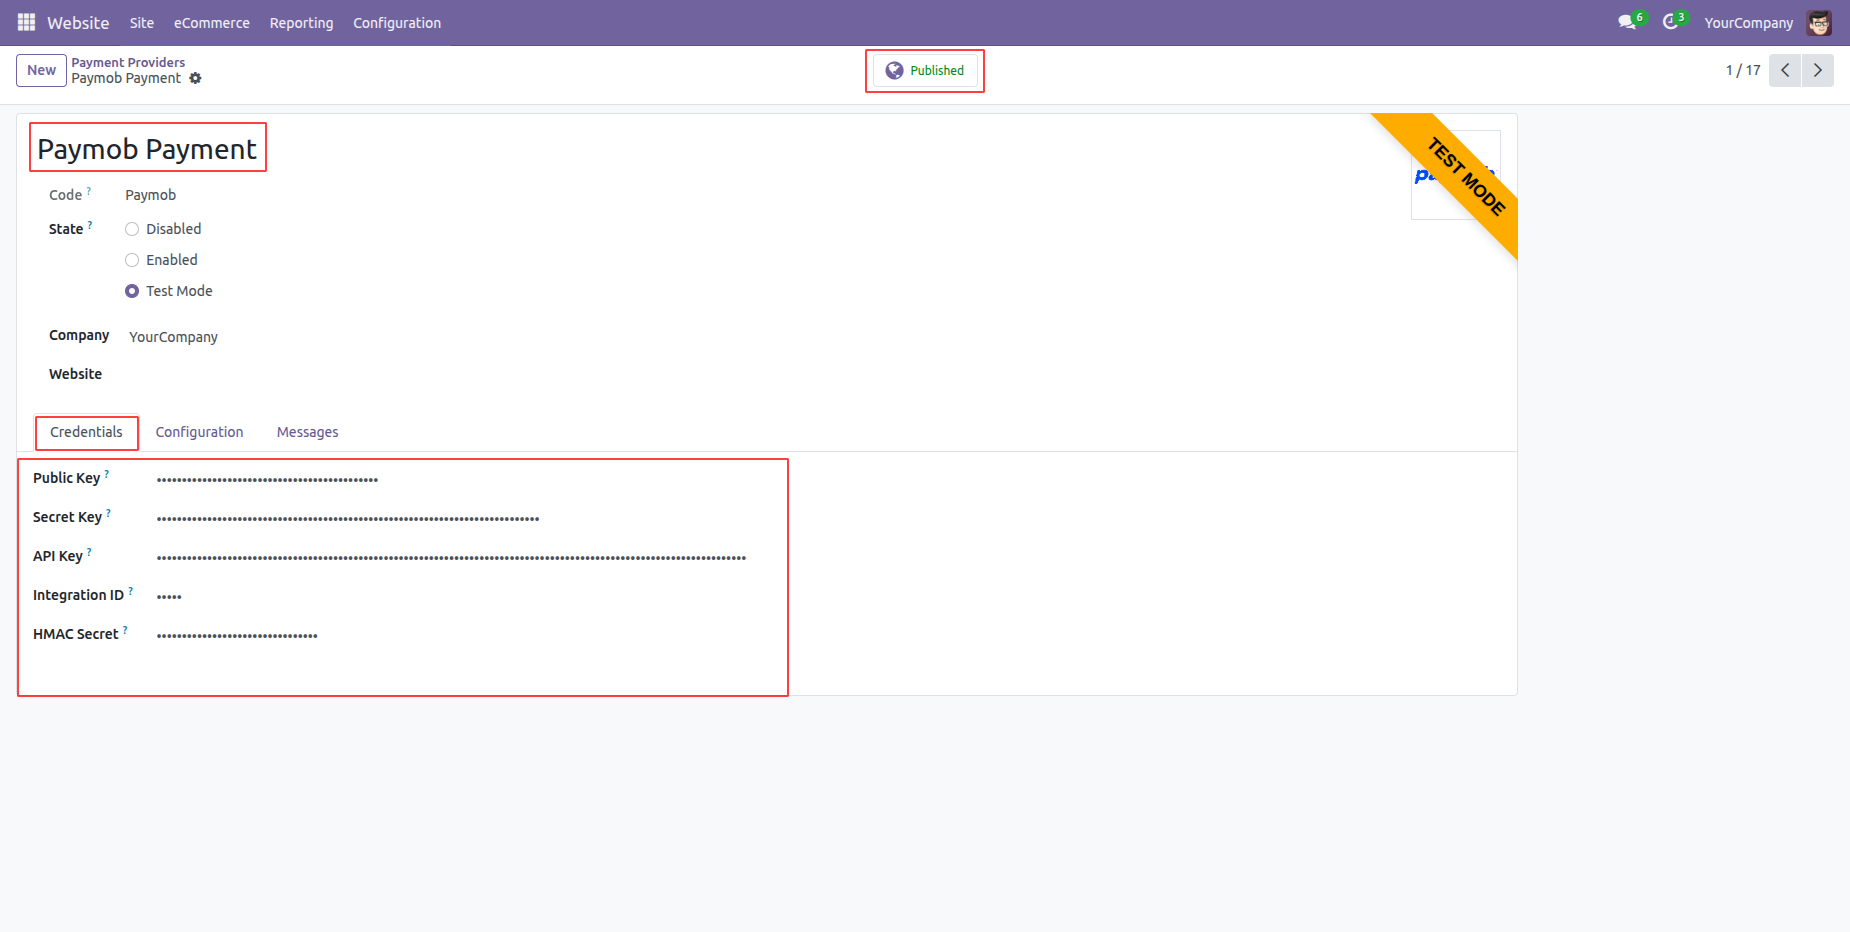Open the user avatar menu
The width and height of the screenshot is (1850, 932).
pos(1819,22)
